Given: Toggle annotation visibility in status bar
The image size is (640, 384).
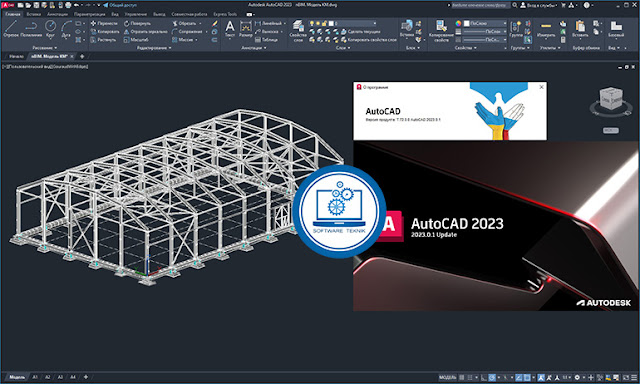Looking at the screenshot, I should [x=541, y=377].
